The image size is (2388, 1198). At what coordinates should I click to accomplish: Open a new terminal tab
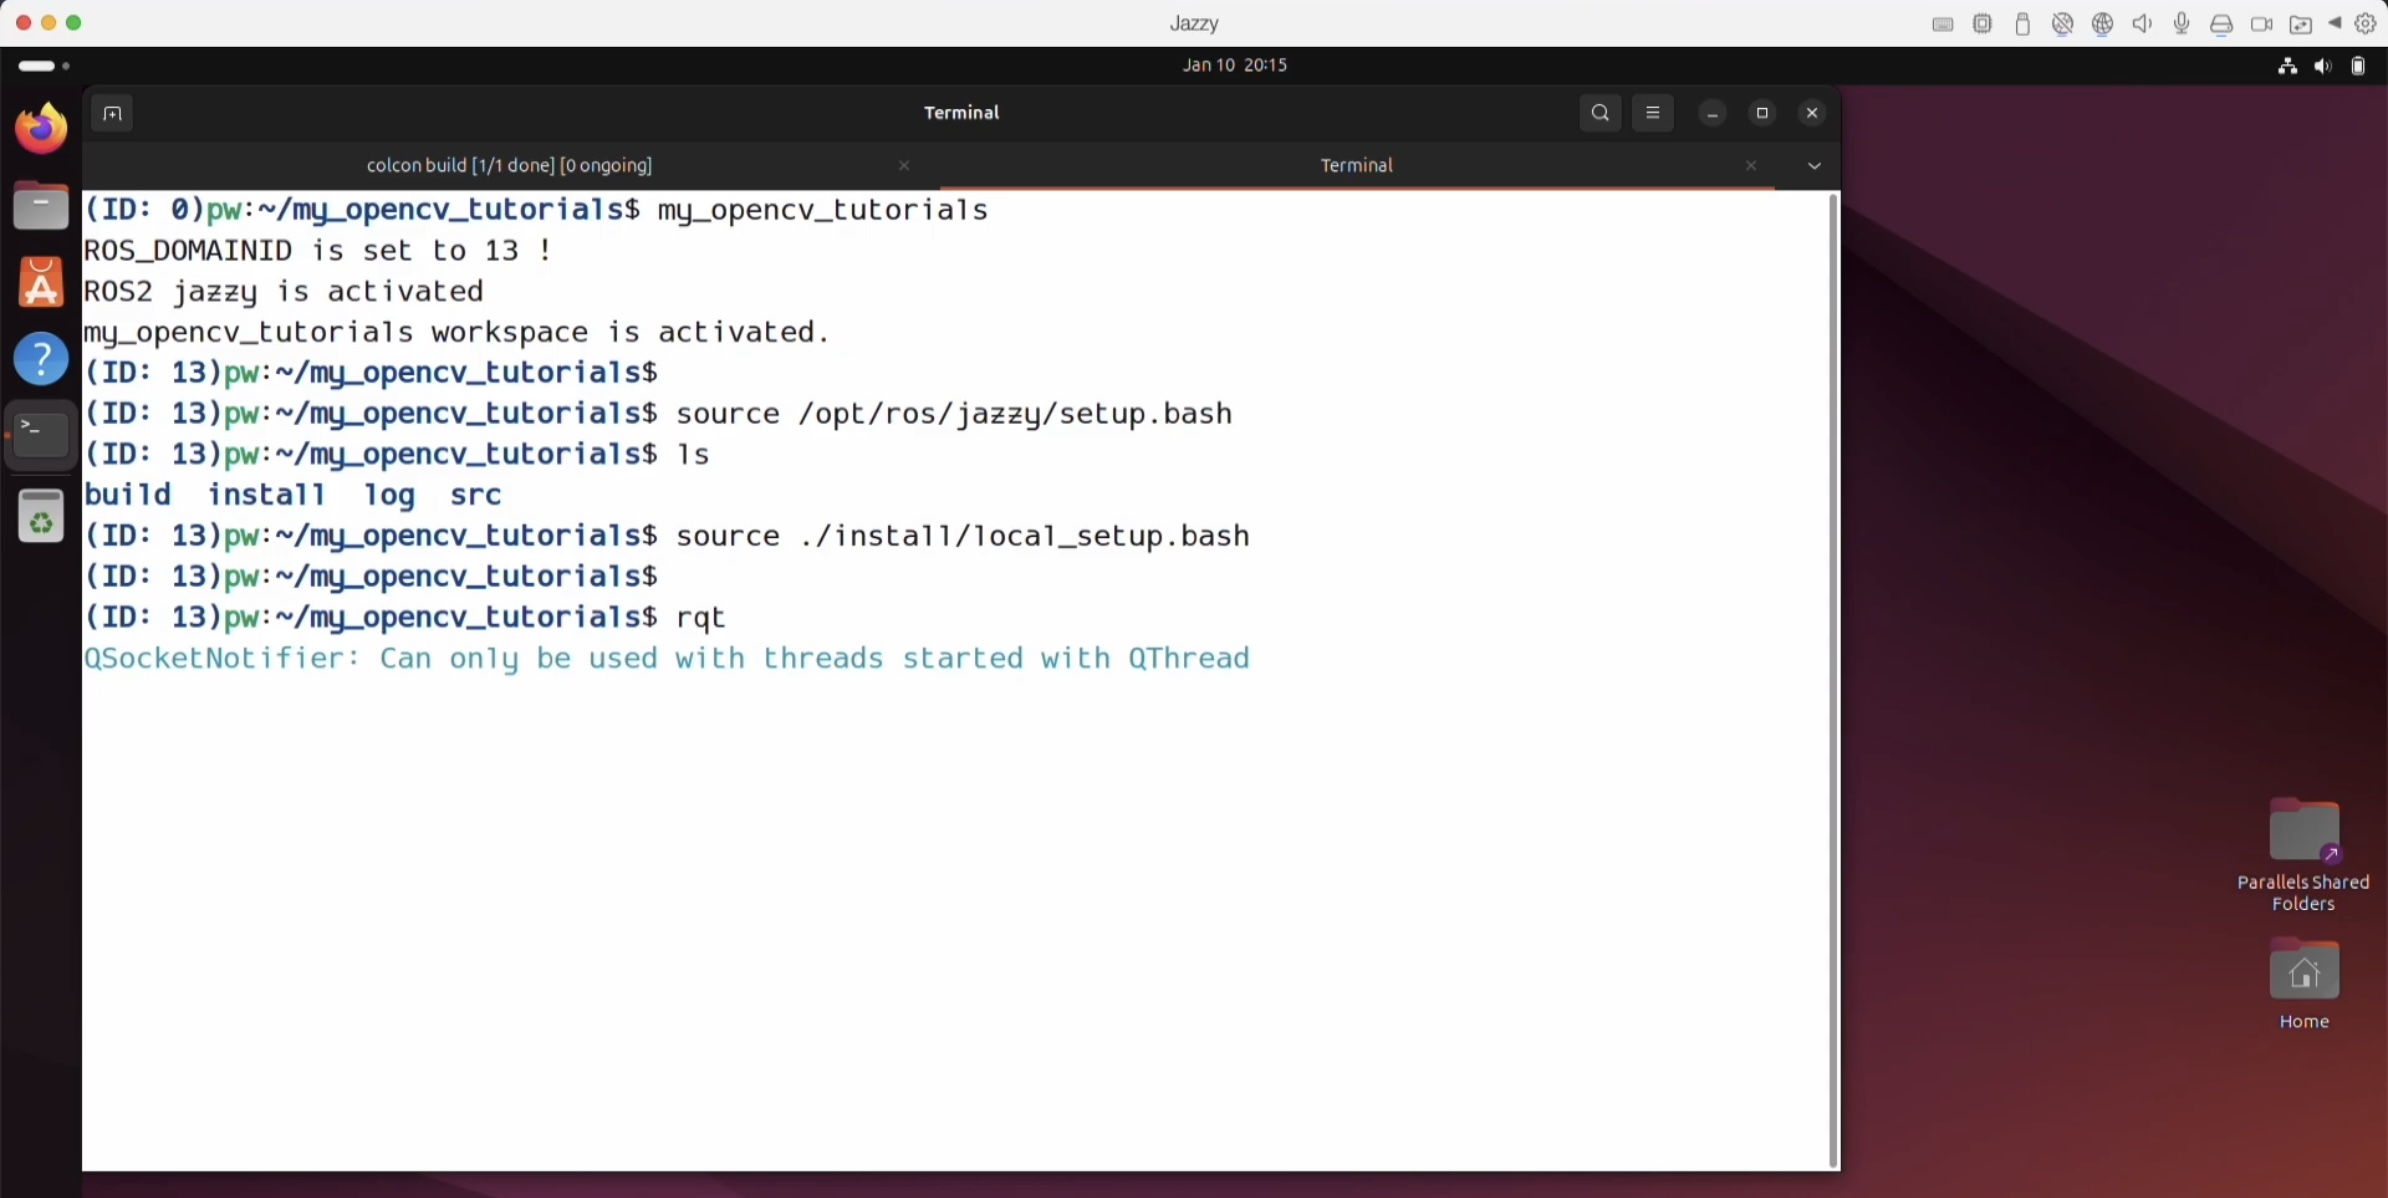click(112, 113)
